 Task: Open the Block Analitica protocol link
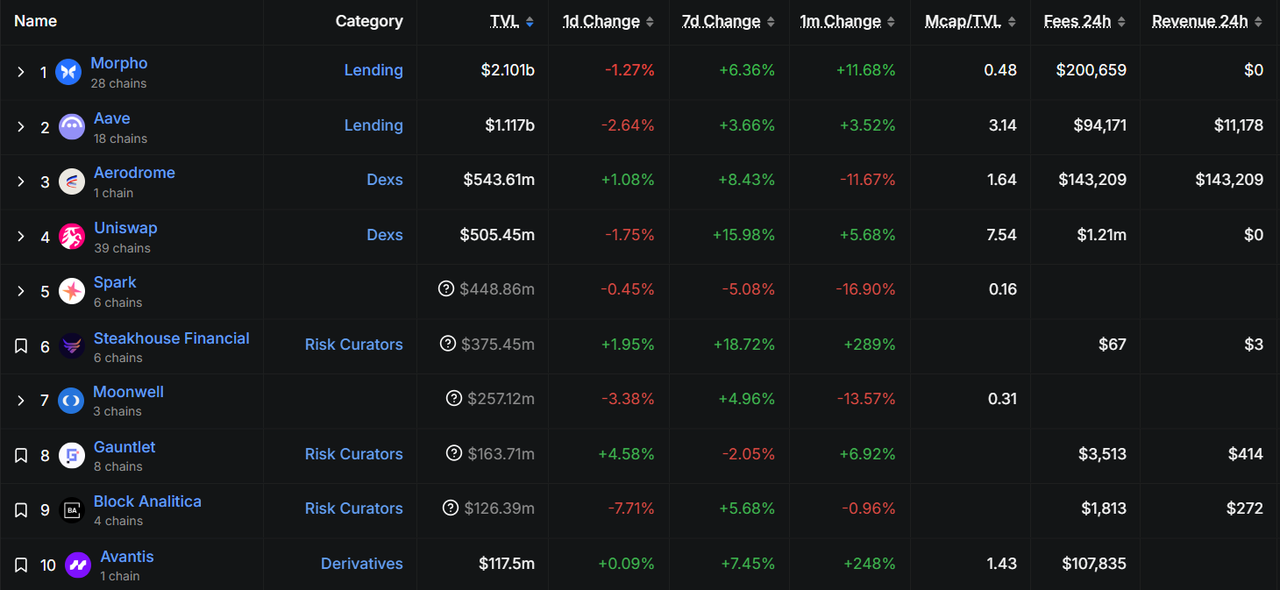coord(147,501)
